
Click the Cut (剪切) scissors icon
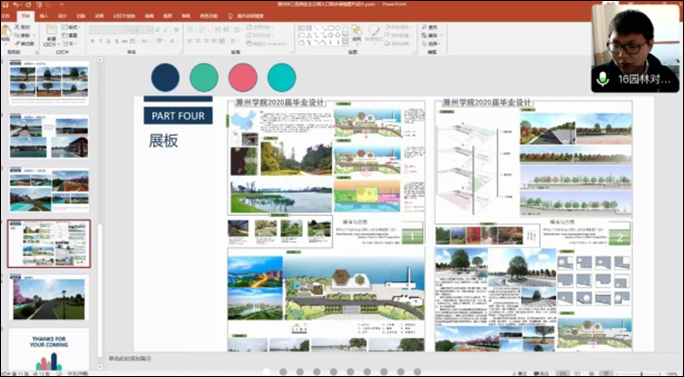(17, 27)
